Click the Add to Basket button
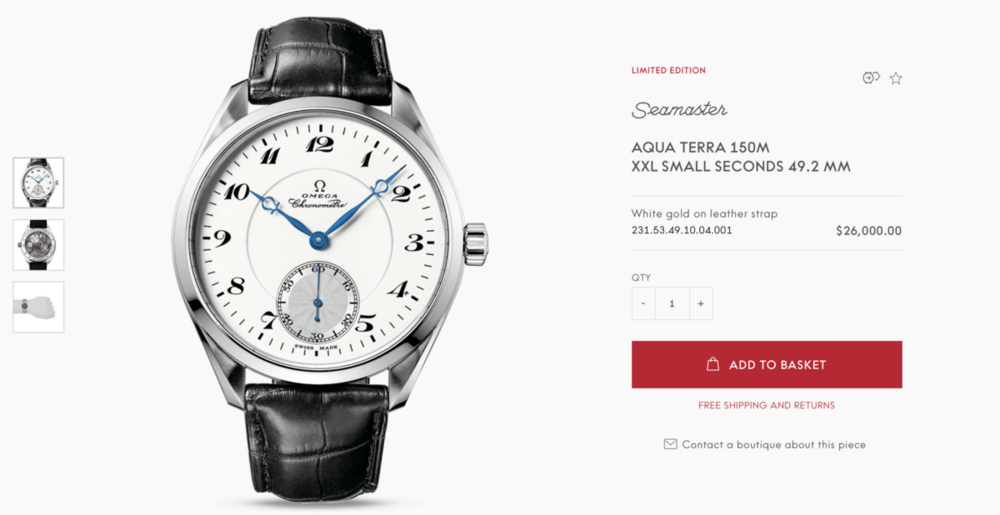The image size is (1000, 515). (767, 365)
